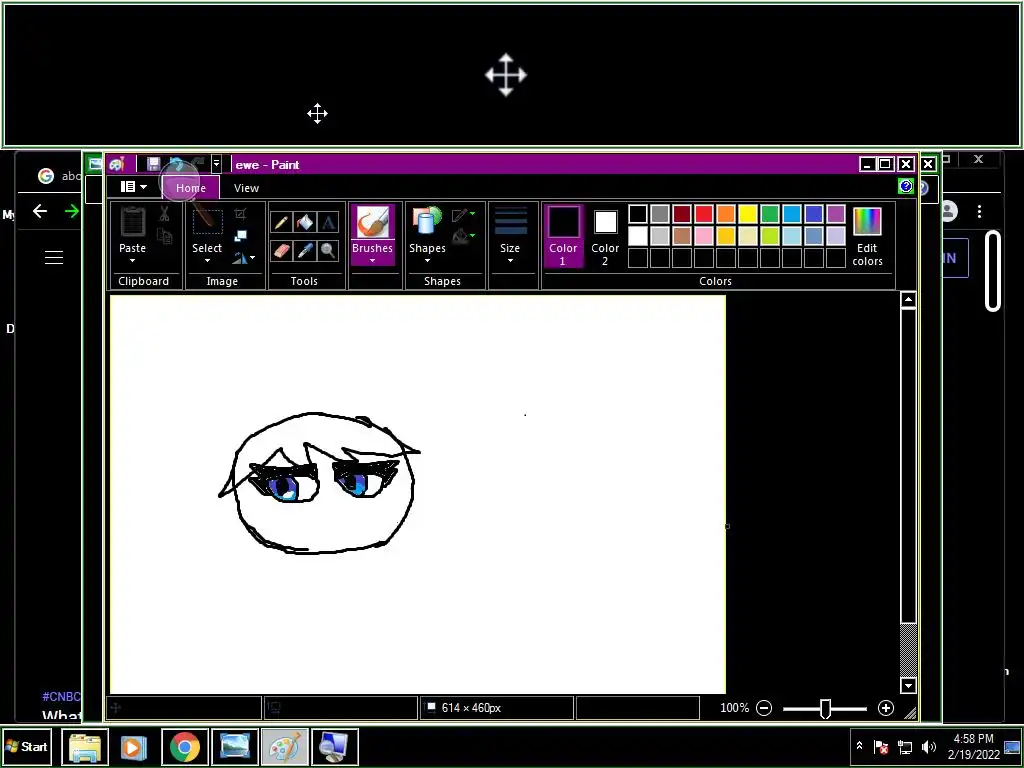1024x768 pixels.
Task: Pick the pink color swatch
Action: 704,236
